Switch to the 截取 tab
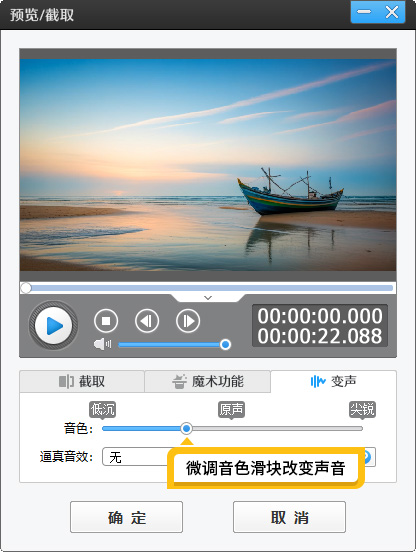The image size is (416, 552). [82, 381]
